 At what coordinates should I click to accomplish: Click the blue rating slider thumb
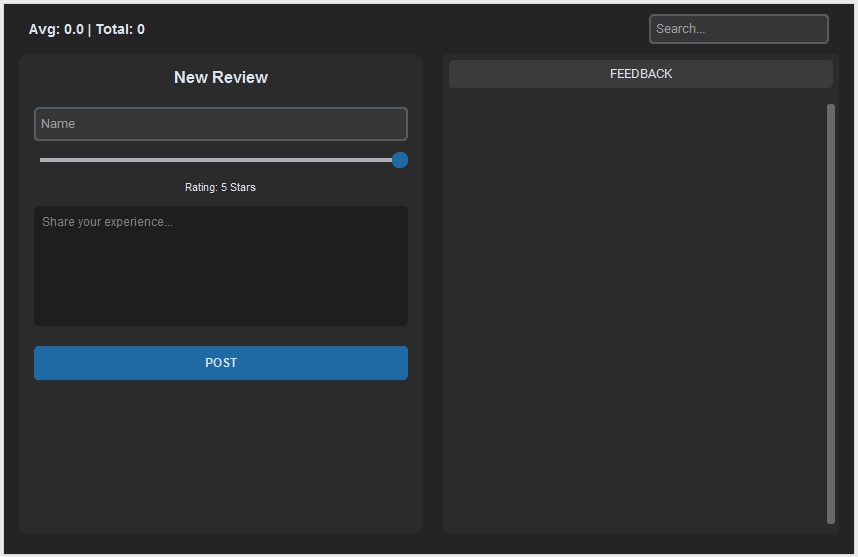click(x=400, y=160)
